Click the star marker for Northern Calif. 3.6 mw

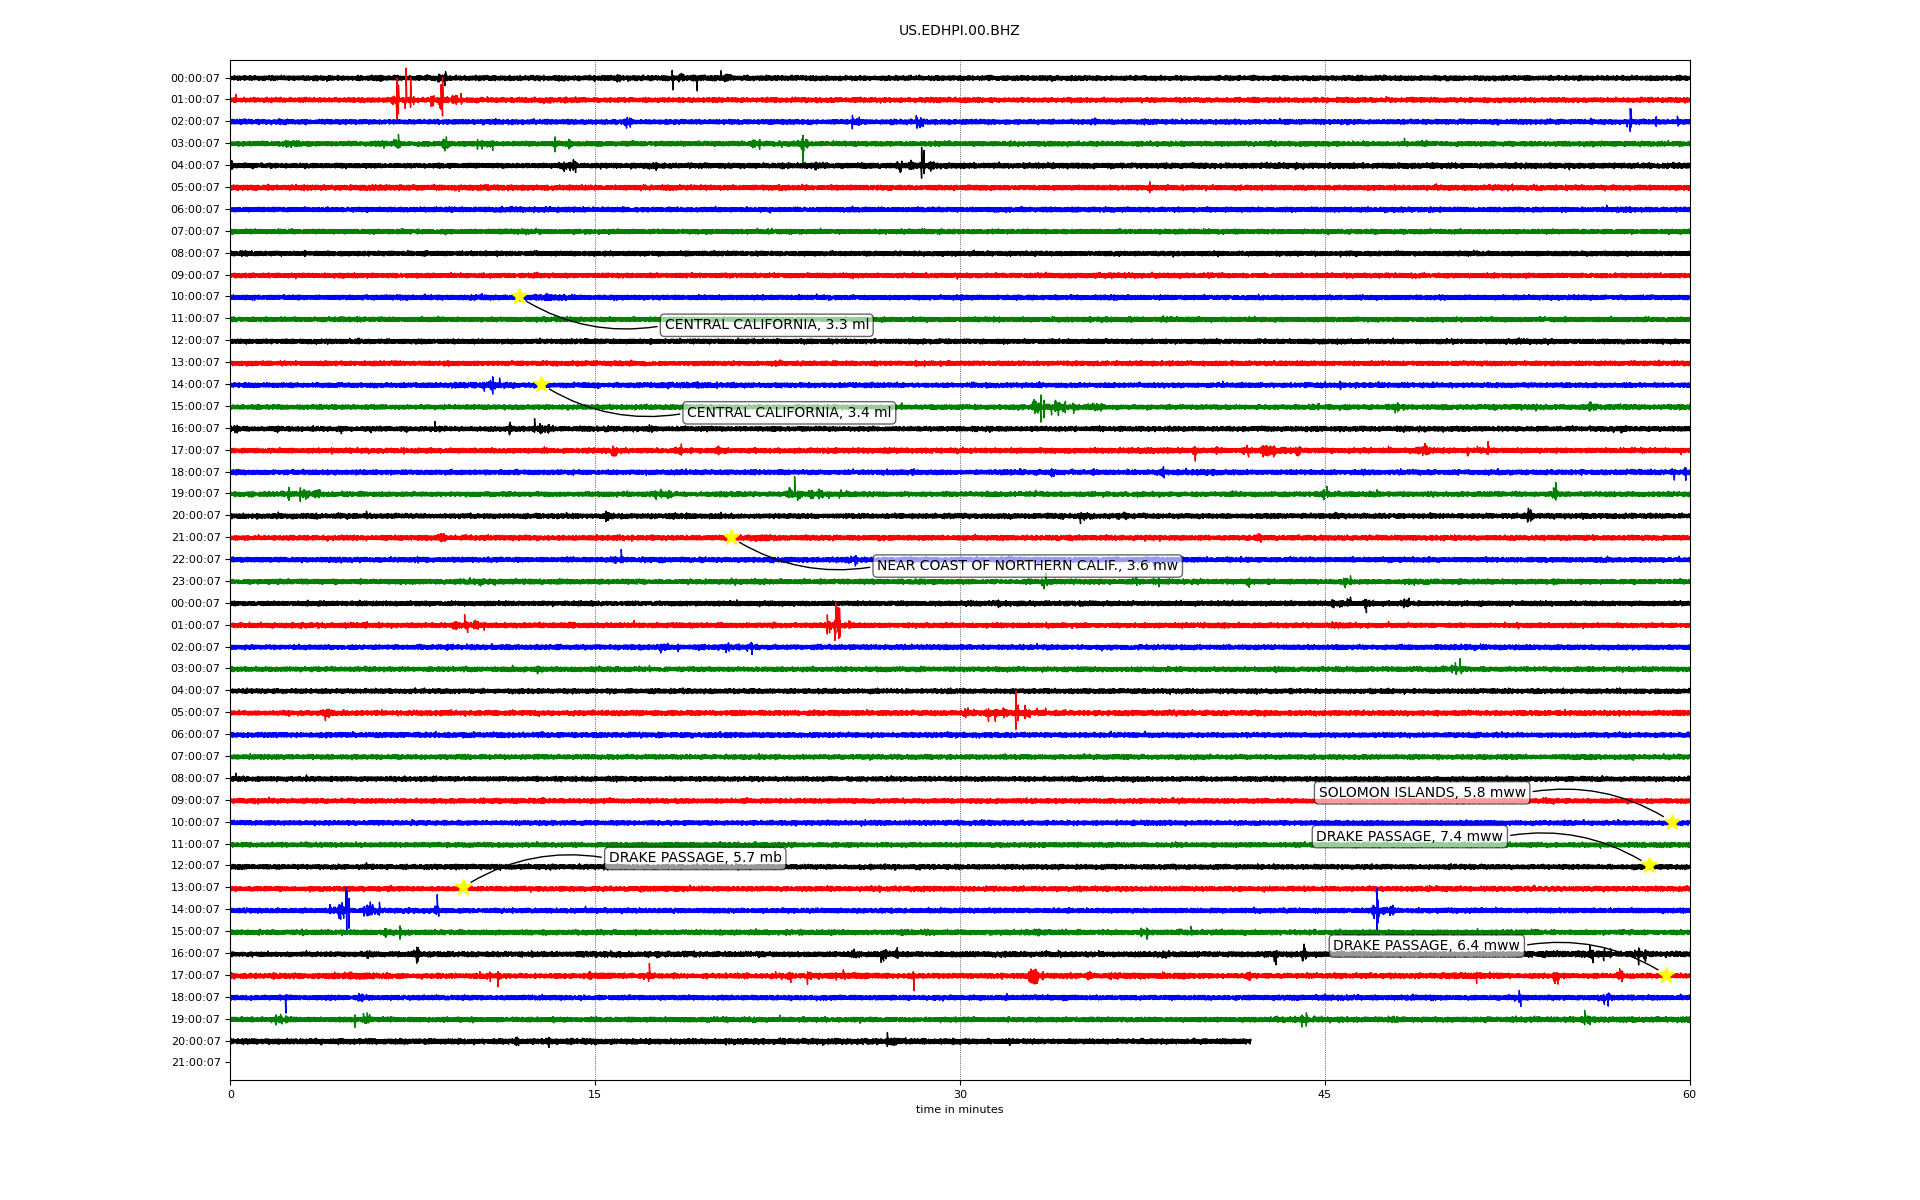(x=731, y=537)
